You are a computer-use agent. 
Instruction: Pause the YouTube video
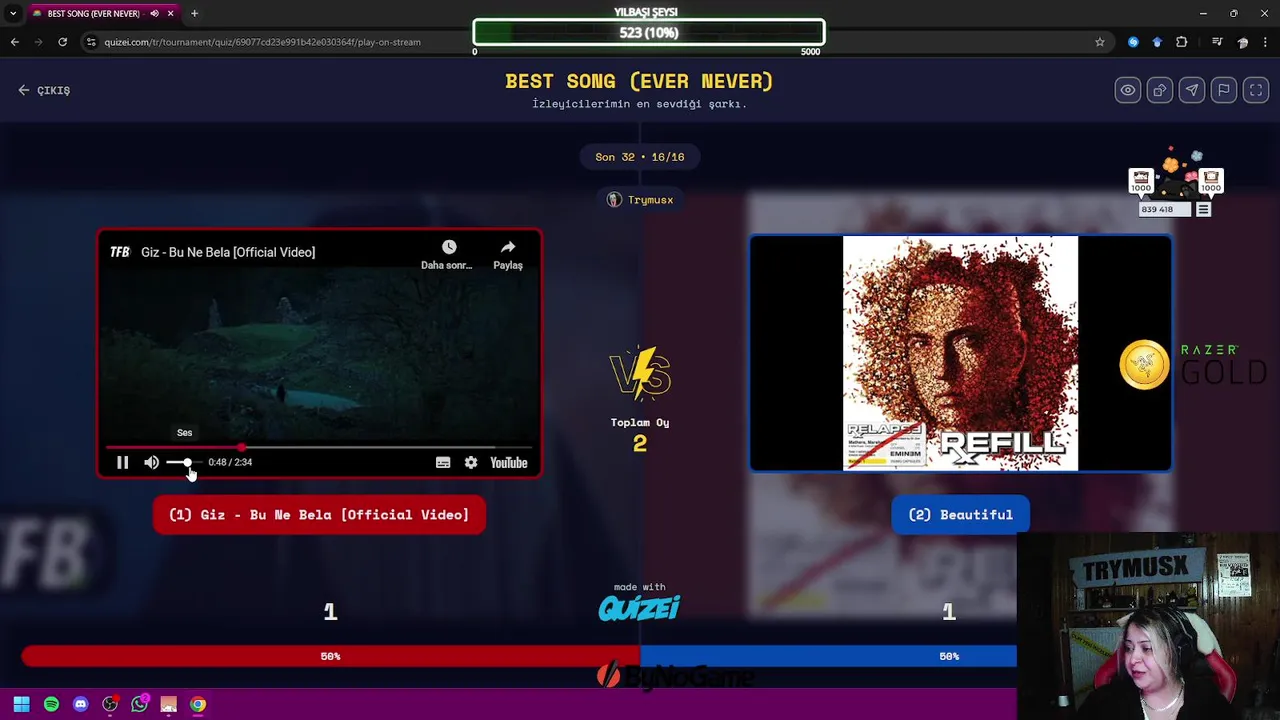click(x=122, y=462)
